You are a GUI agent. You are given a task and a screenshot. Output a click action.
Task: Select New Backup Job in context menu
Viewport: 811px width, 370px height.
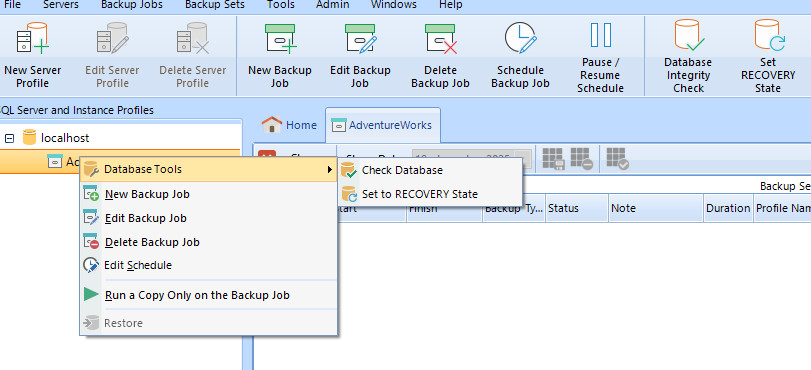(x=208, y=194)
